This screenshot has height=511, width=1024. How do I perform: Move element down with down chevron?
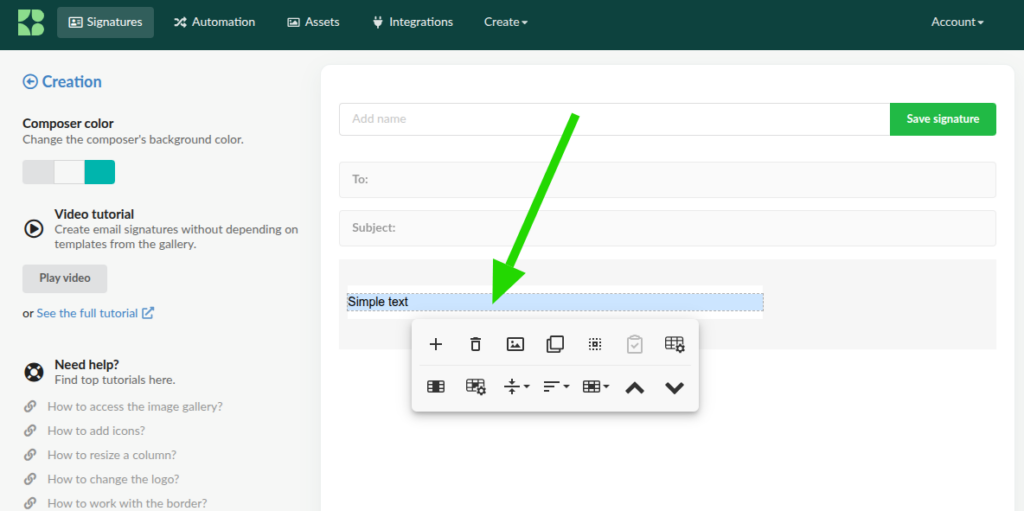(x=674, y=387)
